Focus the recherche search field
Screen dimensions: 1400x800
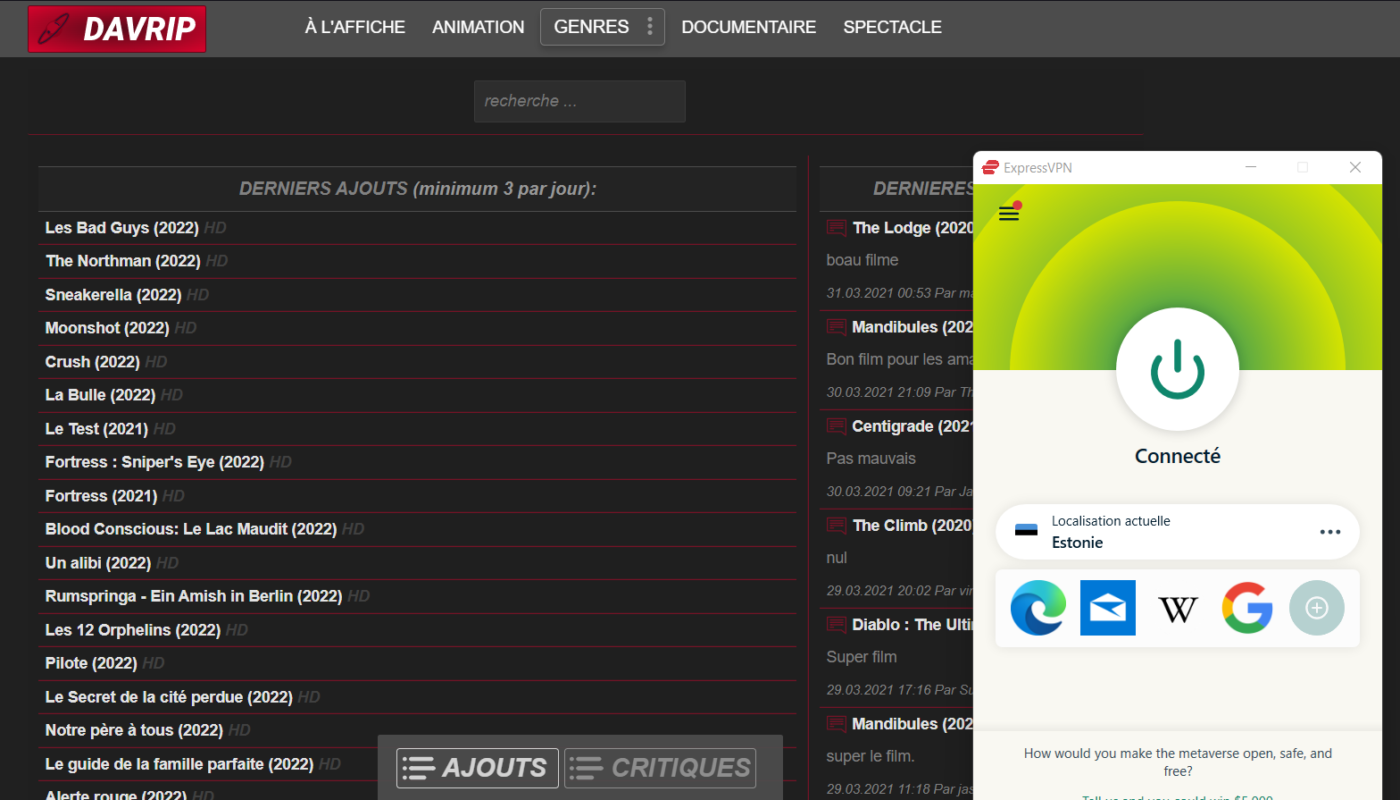580,101
